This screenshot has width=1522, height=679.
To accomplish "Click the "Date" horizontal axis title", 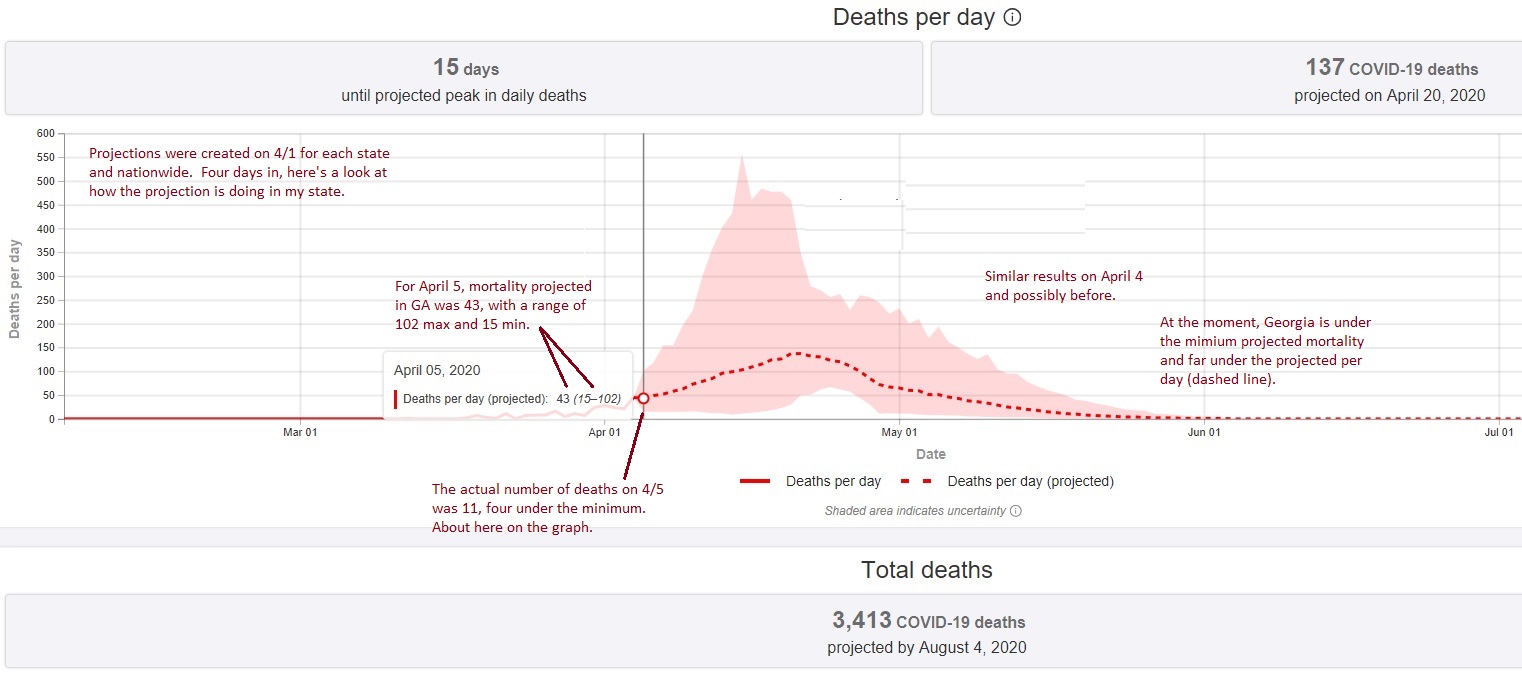I will [930, 454].
